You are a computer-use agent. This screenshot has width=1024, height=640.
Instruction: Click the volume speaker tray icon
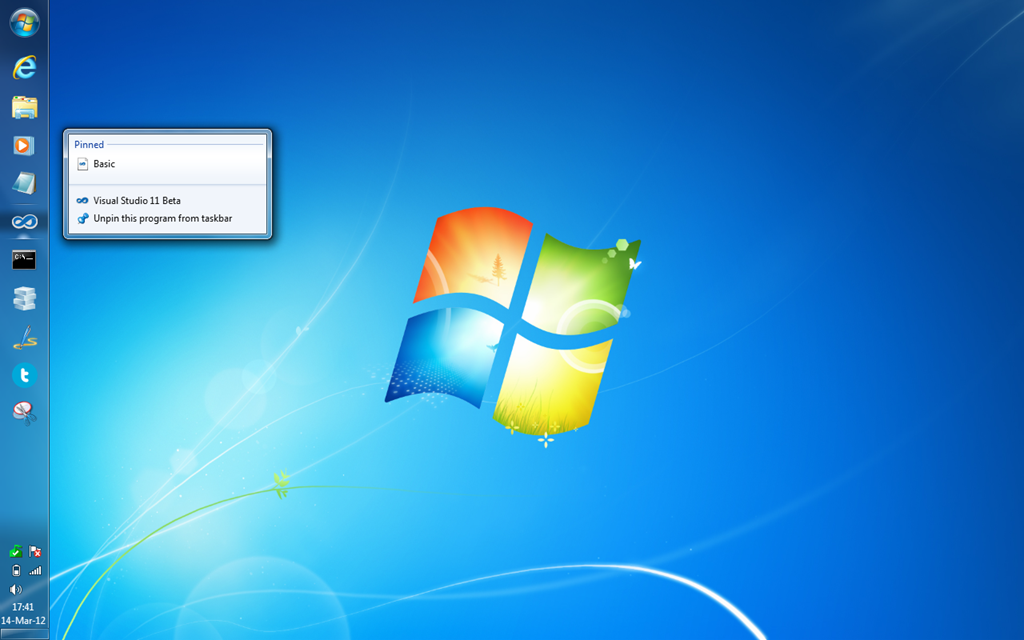point(16,590)
